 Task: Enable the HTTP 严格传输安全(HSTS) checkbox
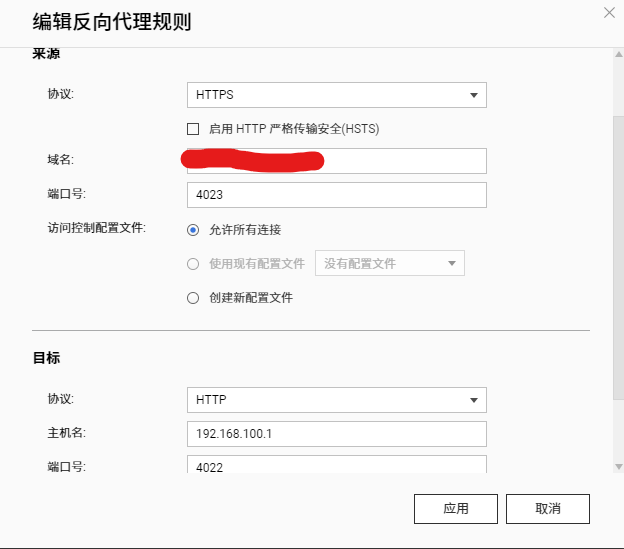[x=194, y=129]
